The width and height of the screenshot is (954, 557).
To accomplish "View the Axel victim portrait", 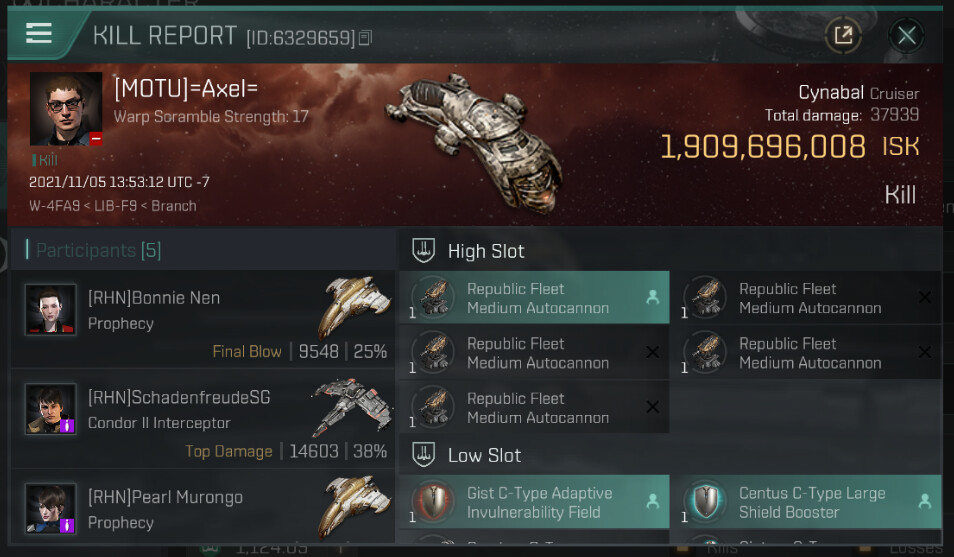I will 66,108.
